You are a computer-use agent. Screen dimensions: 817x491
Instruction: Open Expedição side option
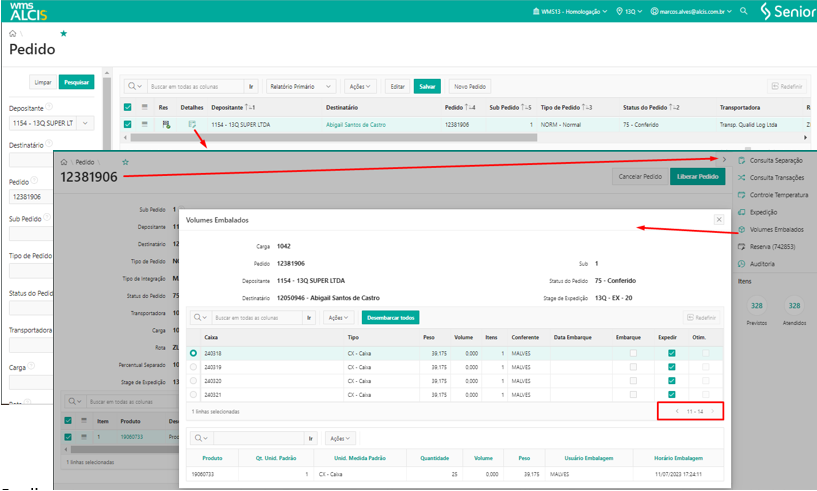(758, 212)
